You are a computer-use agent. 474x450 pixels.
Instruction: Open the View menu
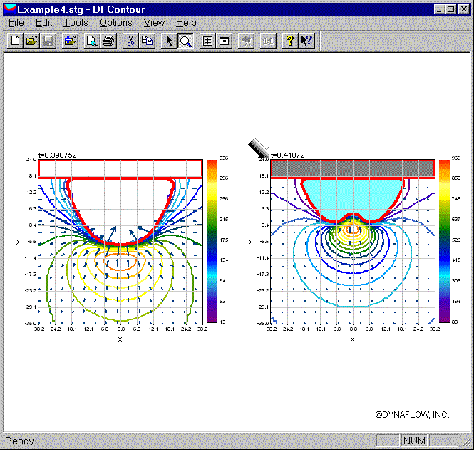tap(154, 23)
